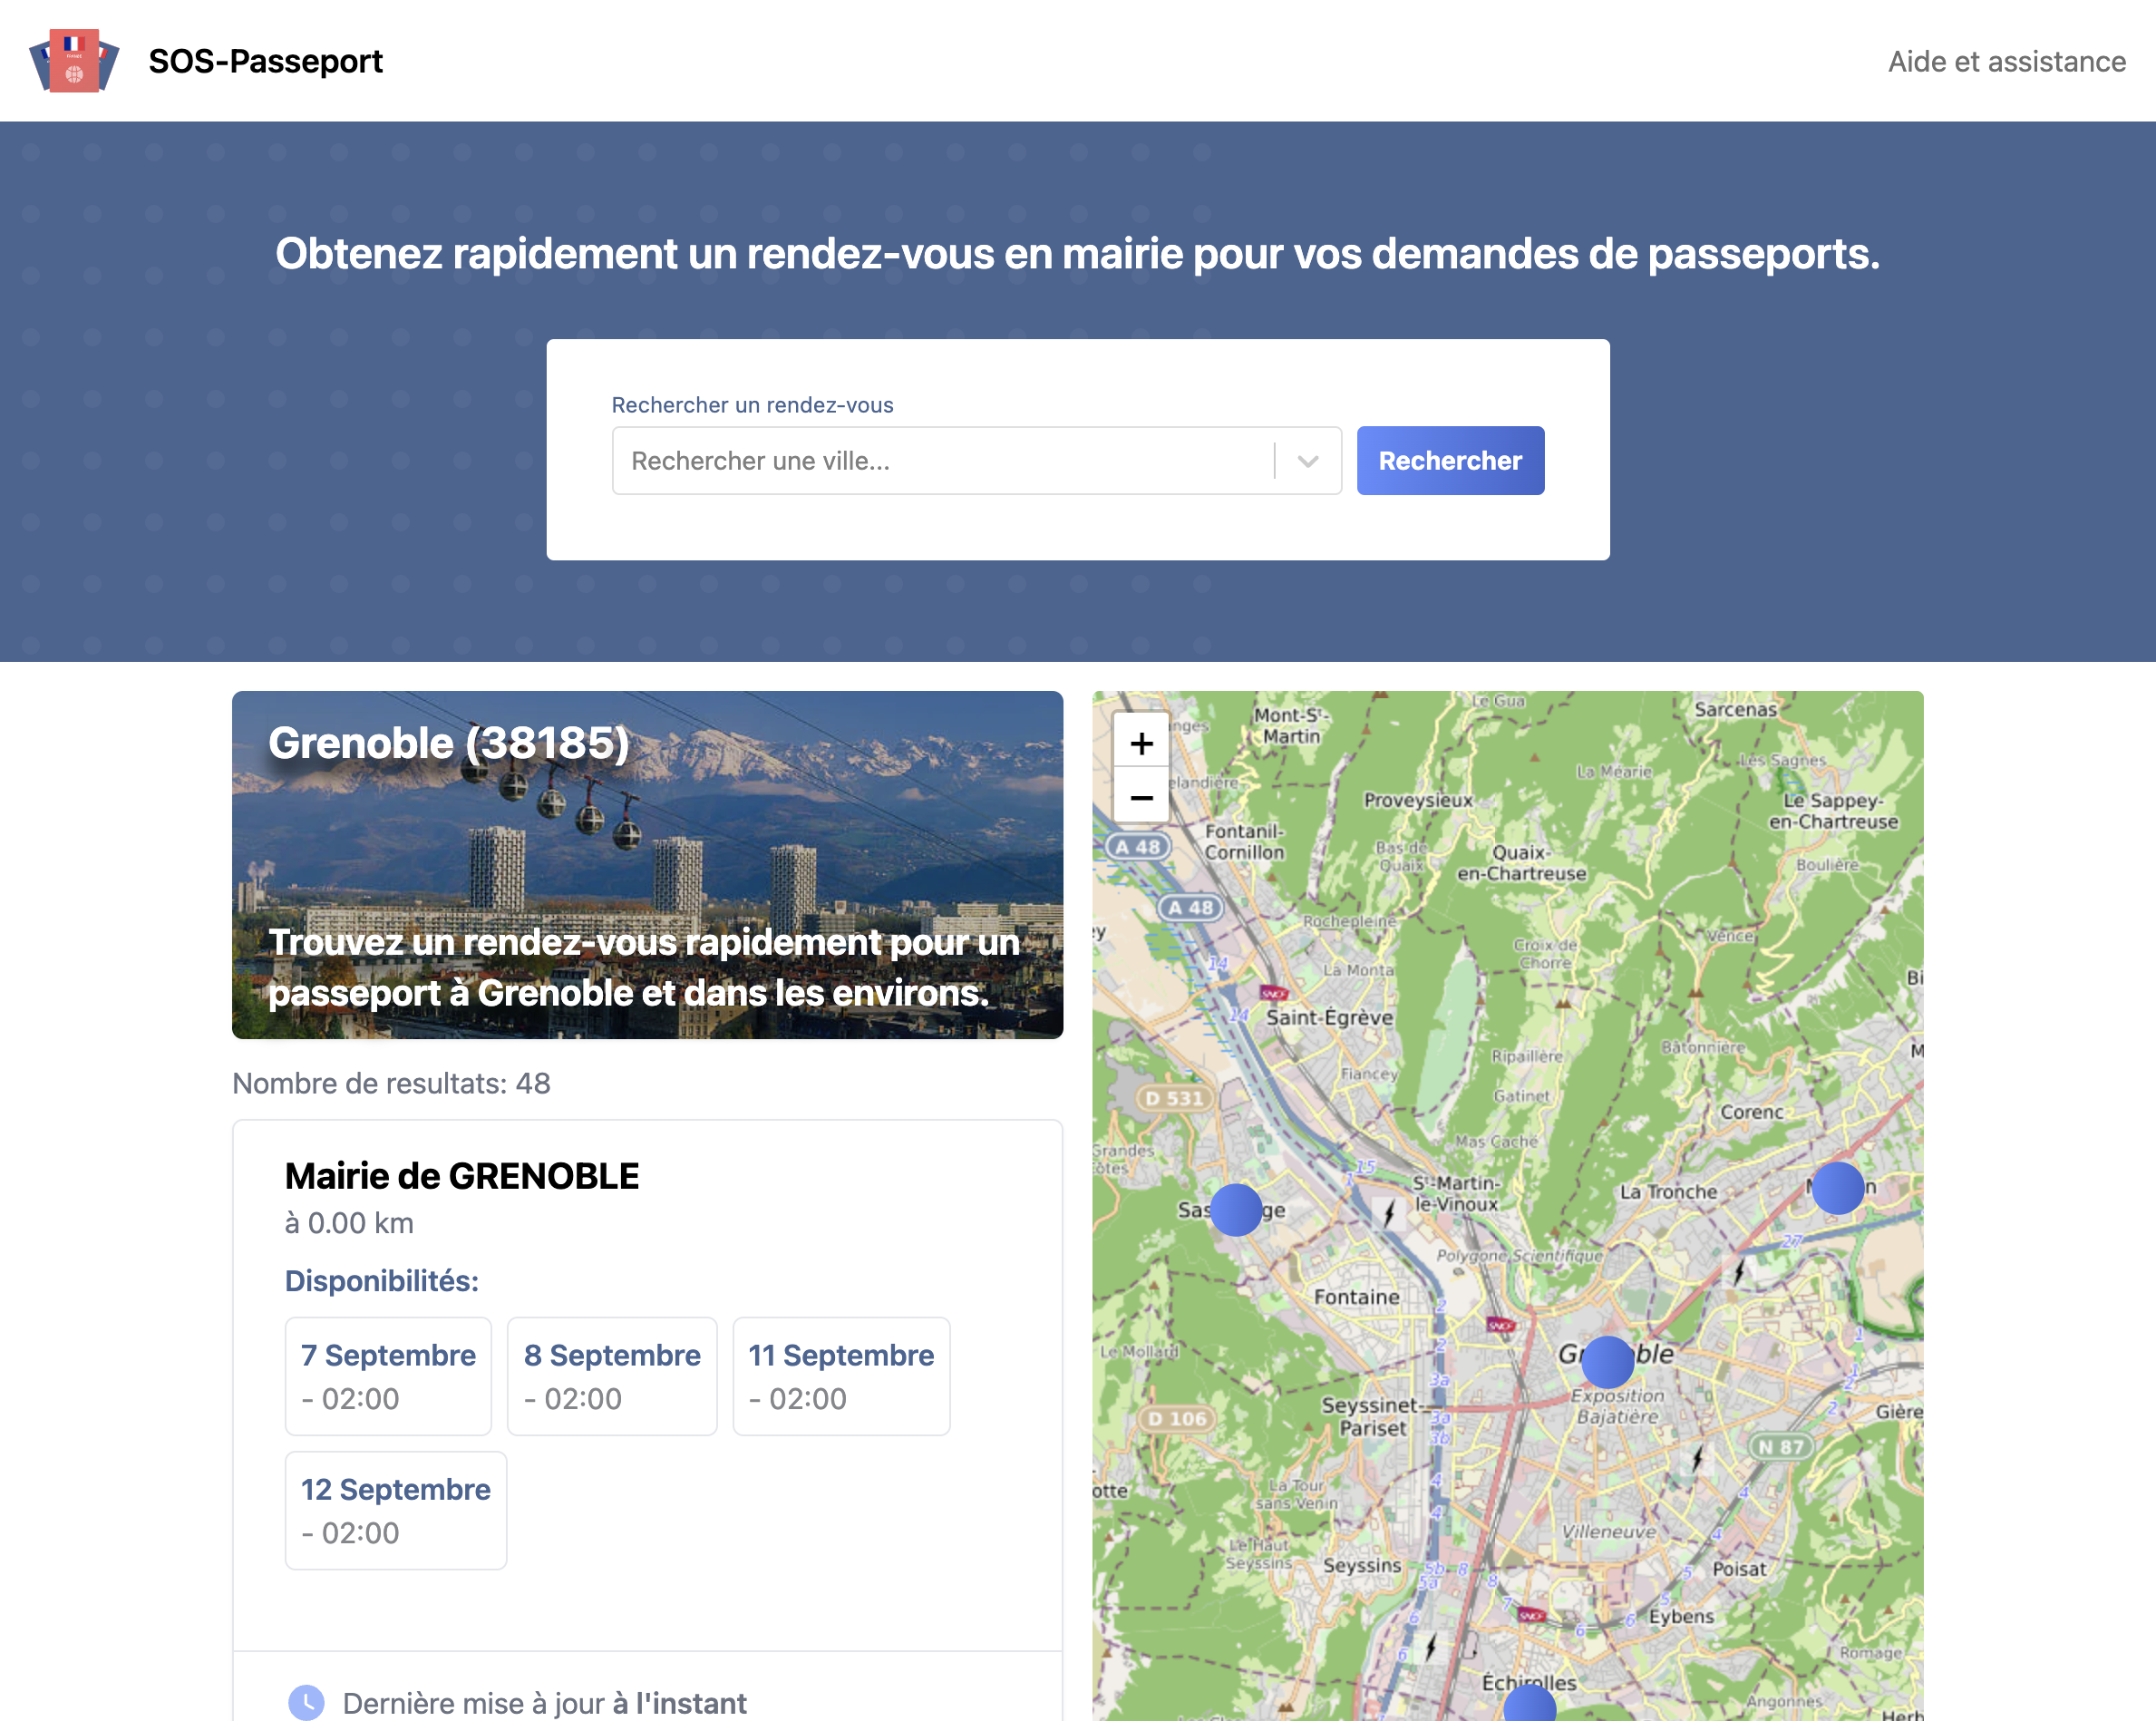
Task: Click the Eybens label on map
Action: (x=1681, y=1616)
